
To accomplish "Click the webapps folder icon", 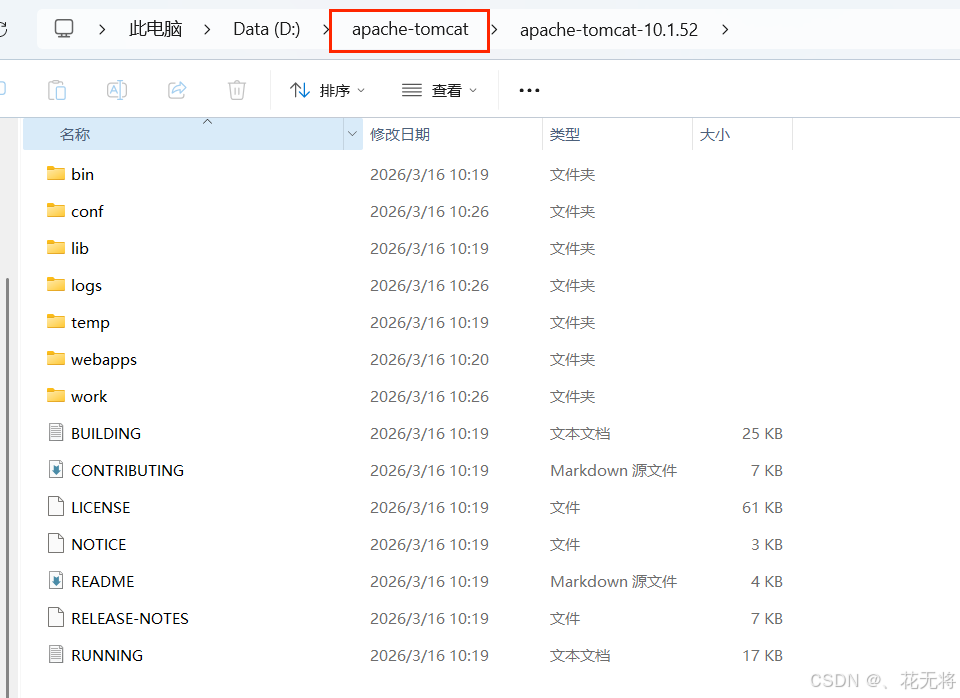I will click(x=56, y=358).
